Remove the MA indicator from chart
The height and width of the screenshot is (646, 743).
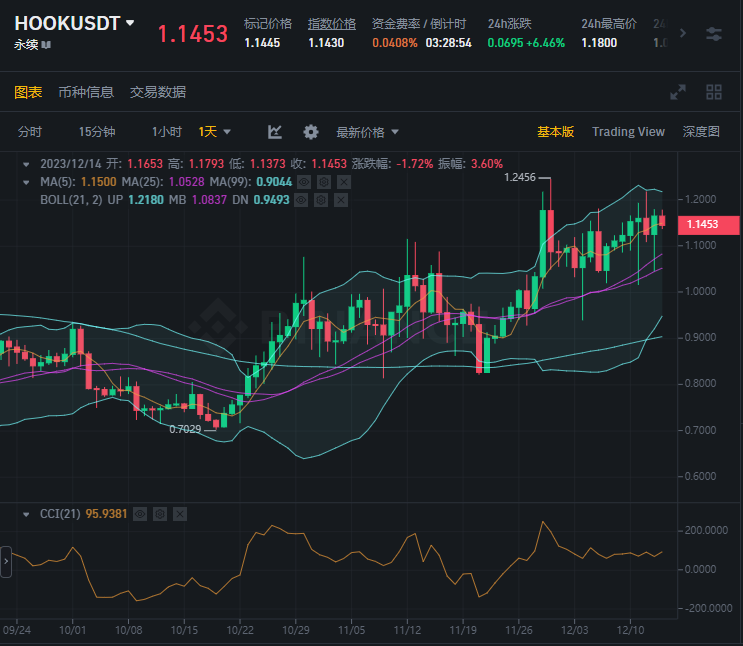(344, 181)
